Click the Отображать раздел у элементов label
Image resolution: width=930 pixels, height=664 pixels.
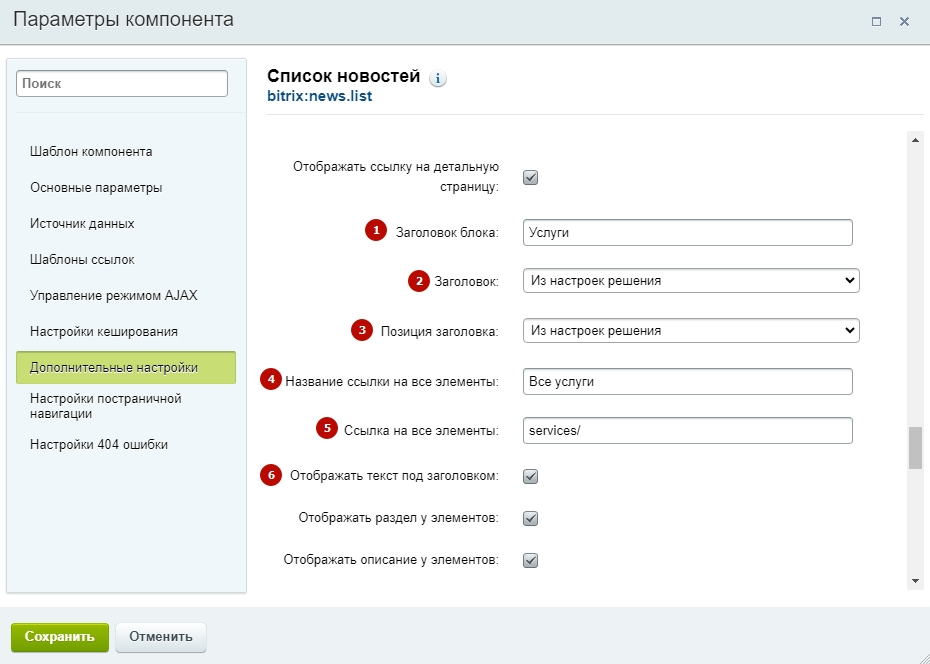click(399, 518)
